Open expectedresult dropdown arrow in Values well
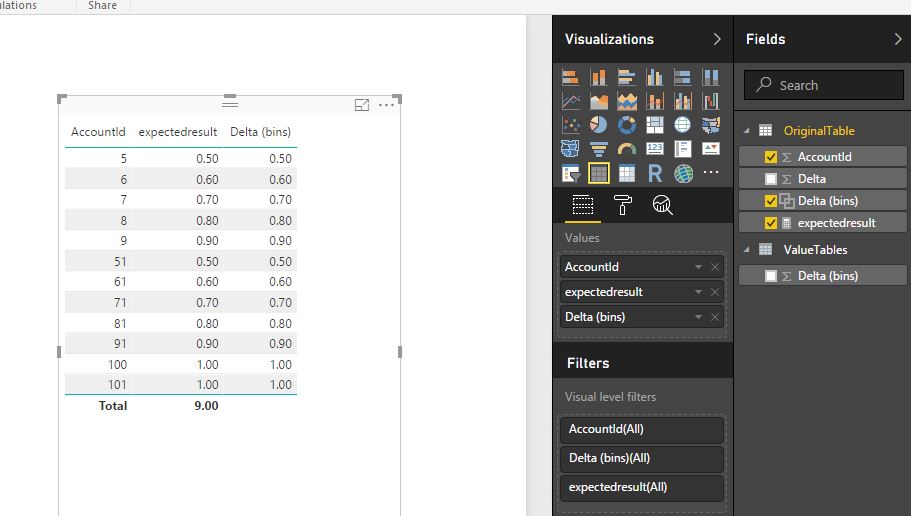Screen dimensions: 911x516 [698, 292]
